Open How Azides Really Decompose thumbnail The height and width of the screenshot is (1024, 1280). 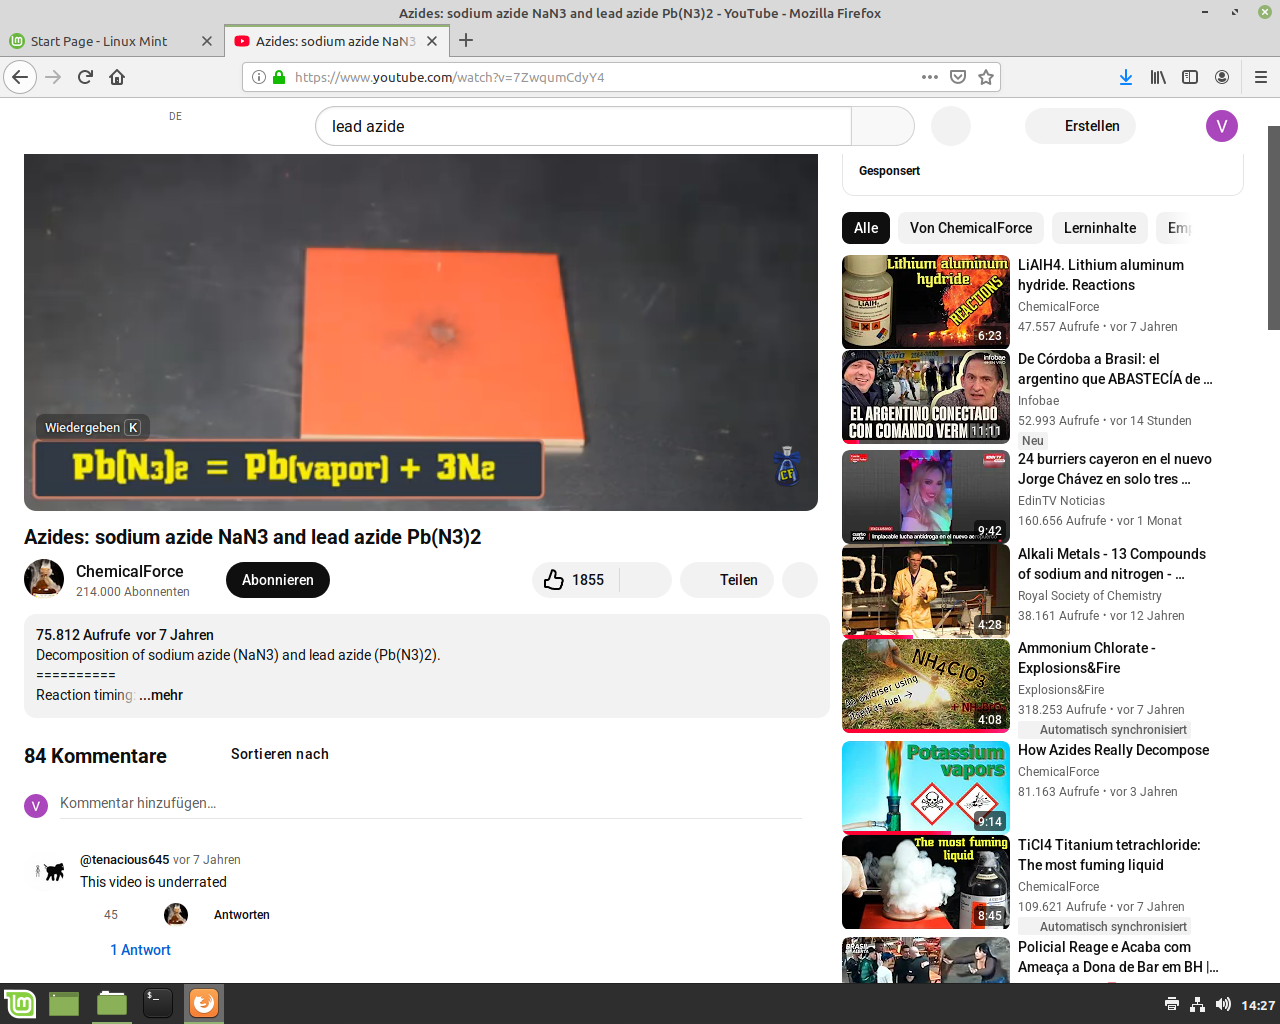click(x=926, y=787)
